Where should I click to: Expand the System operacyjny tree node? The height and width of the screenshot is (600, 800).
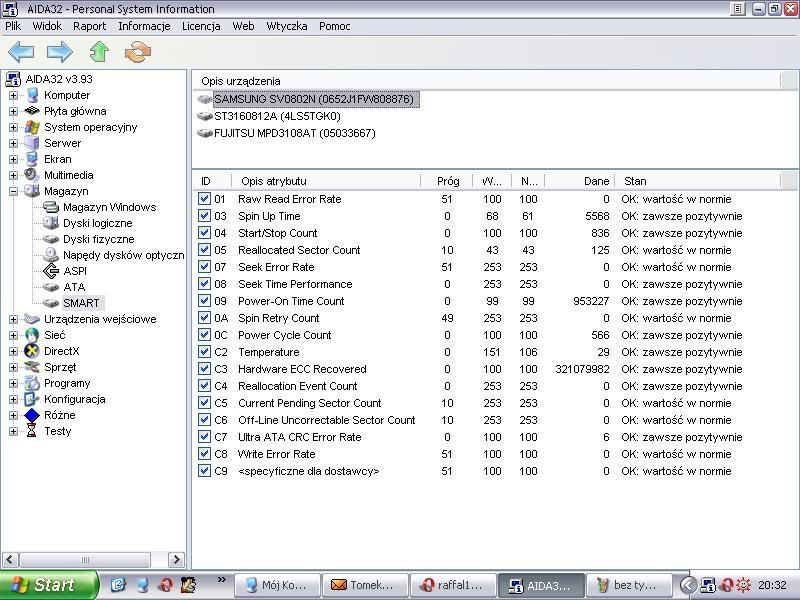(13, 128)
